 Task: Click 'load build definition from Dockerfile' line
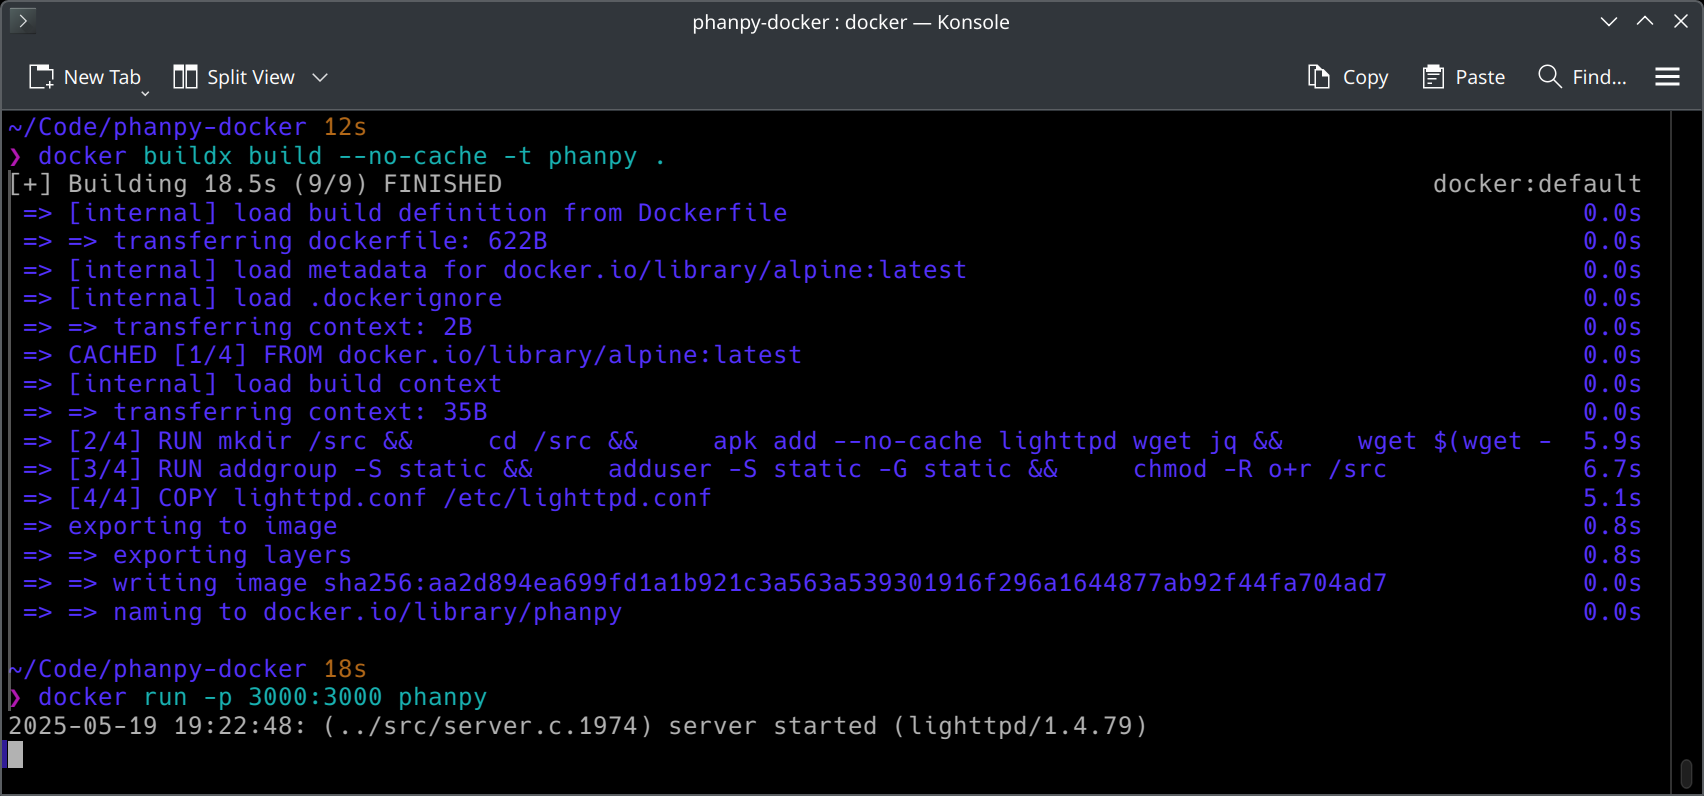pyautogui.click(x=405, y=213)
